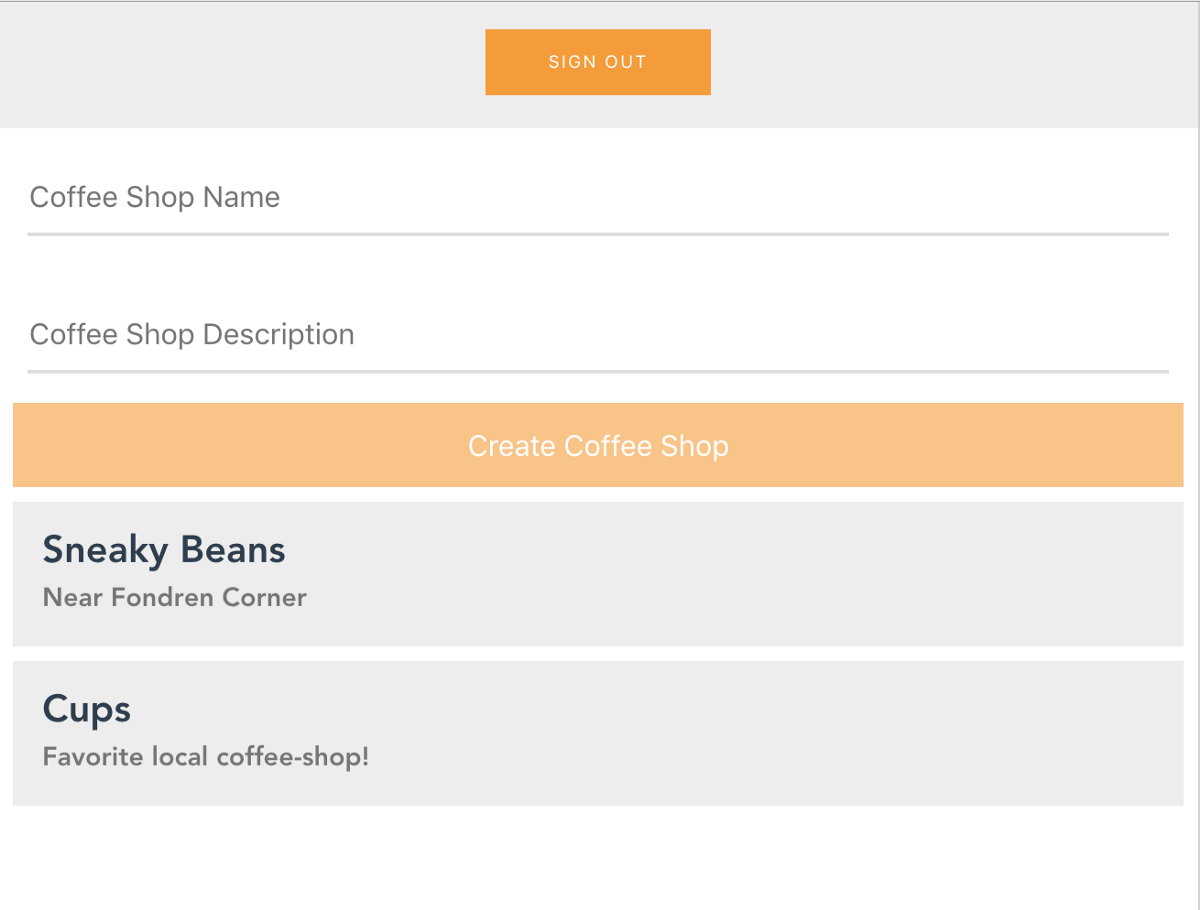The width and height of the screenshot is (1200, 910).
Task: Click the Coffee Shop Description placeholder text
Action: [x=192, y=334]
